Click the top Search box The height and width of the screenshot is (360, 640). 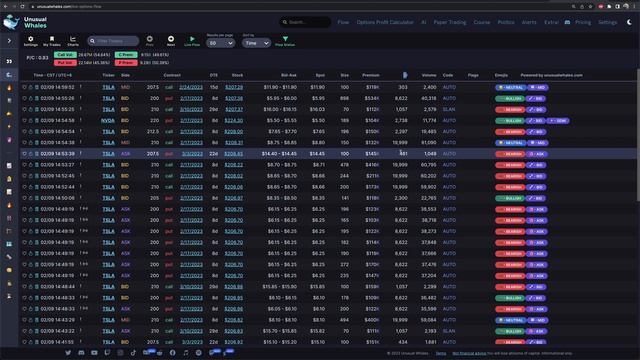point(305,22)
